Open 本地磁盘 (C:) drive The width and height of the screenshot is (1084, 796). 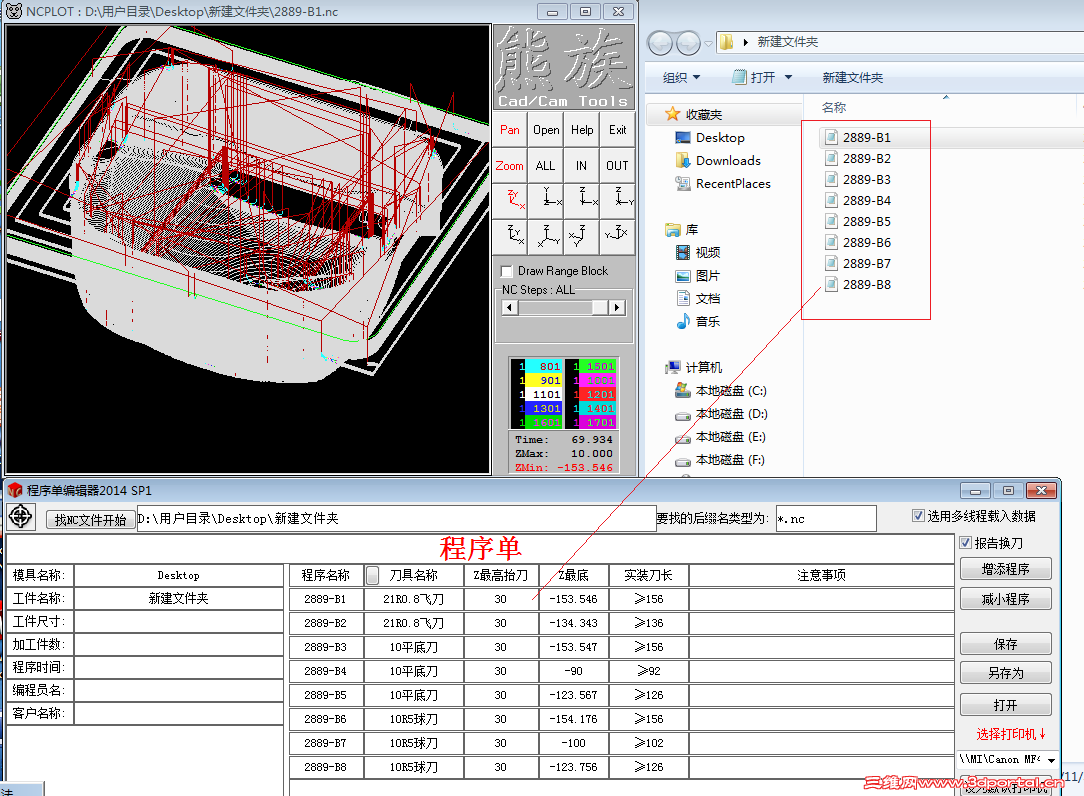tap(731, 391)
